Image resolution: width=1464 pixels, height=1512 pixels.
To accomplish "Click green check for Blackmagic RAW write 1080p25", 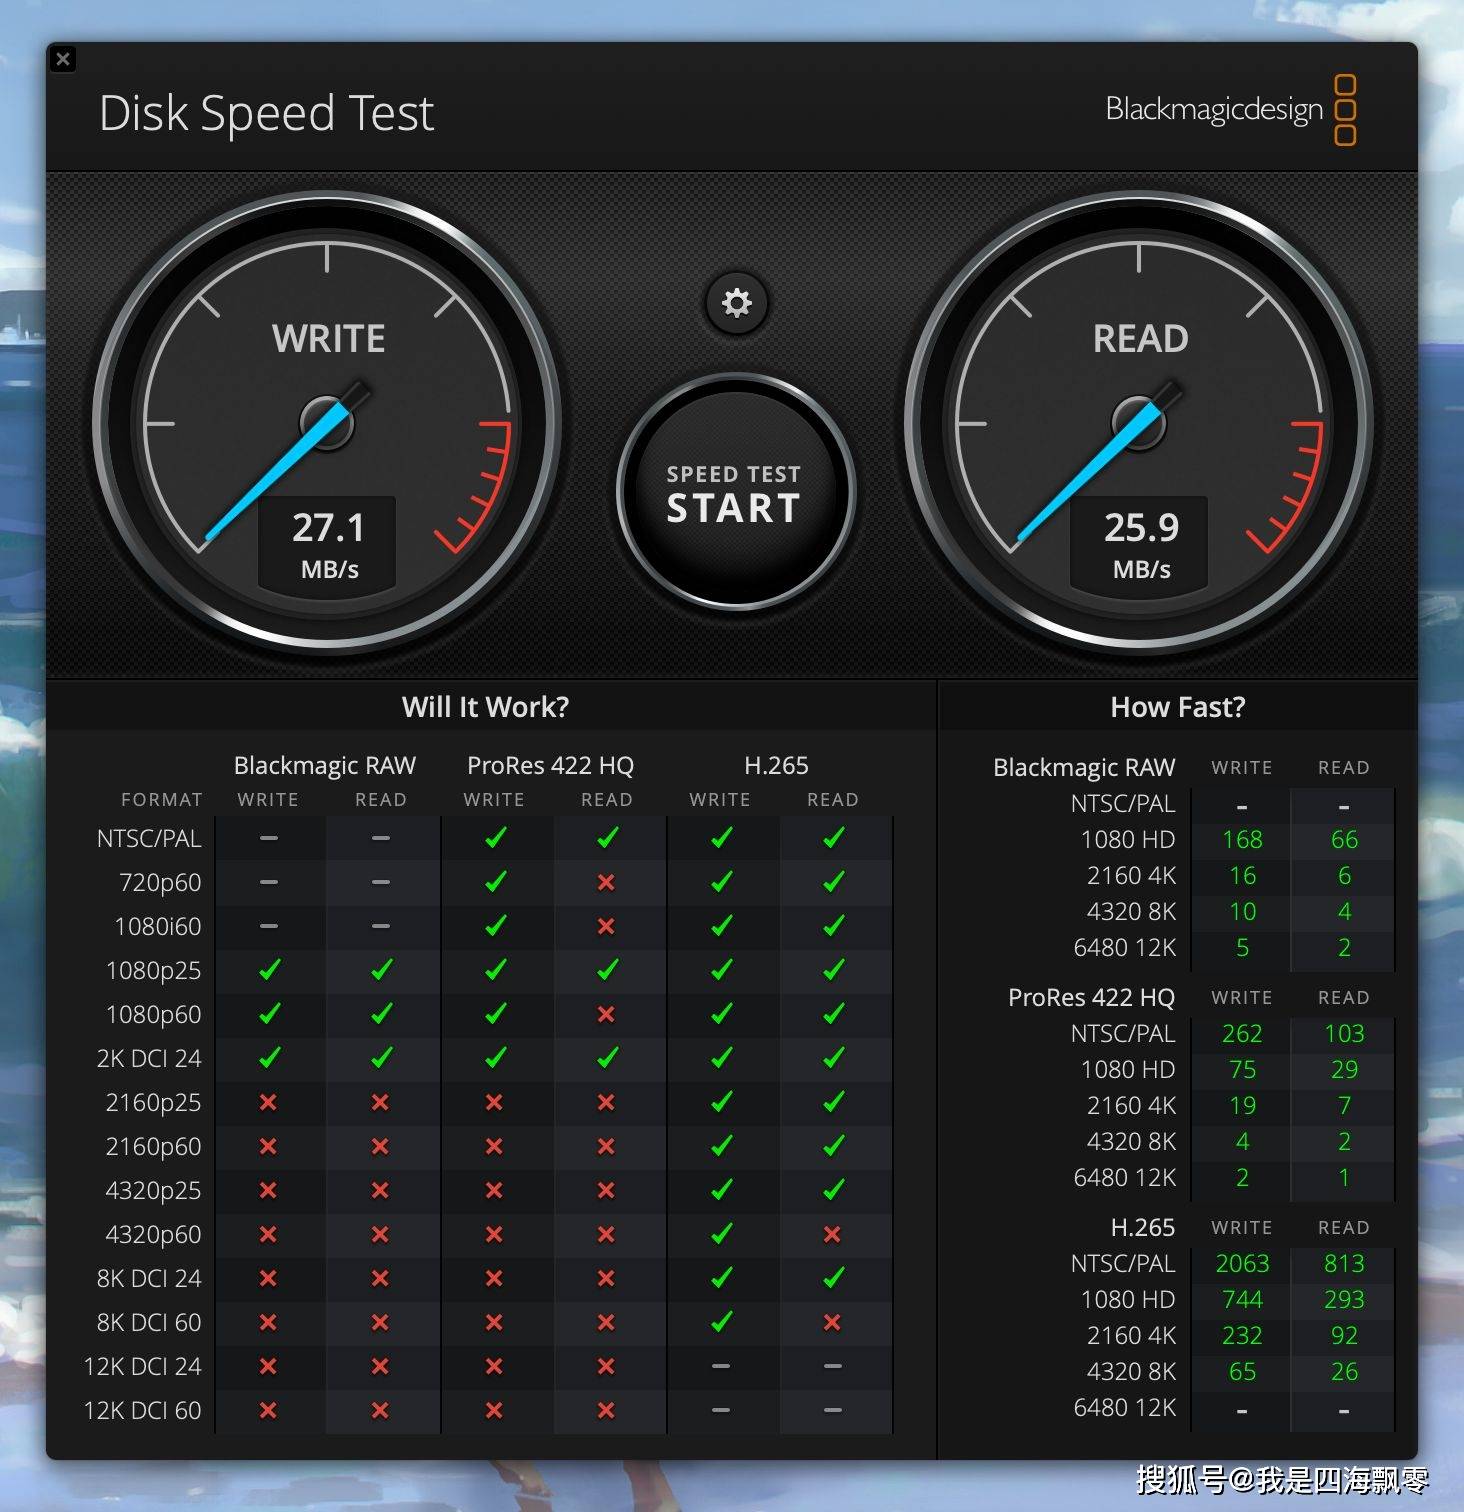I will (x=268, y=970).
